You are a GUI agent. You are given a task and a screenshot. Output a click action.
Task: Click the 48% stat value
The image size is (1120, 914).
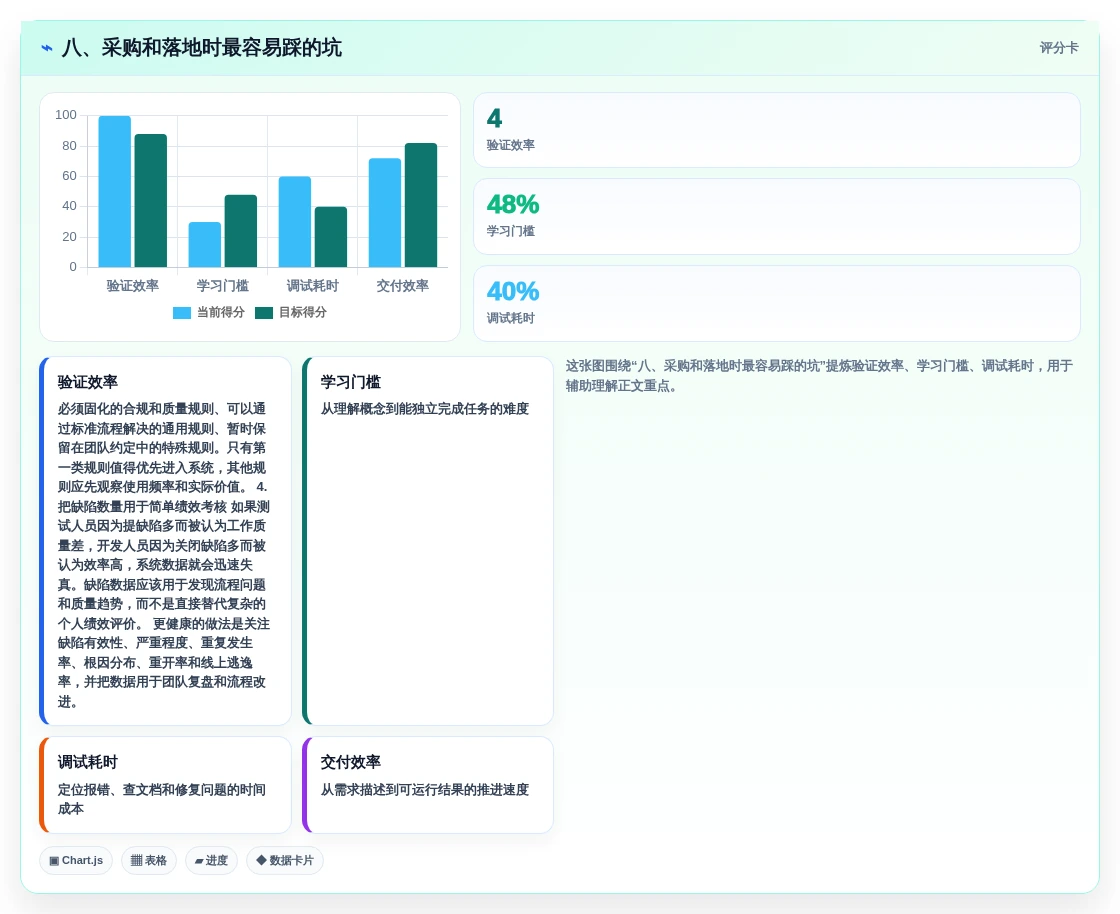(x=513, y=204)
